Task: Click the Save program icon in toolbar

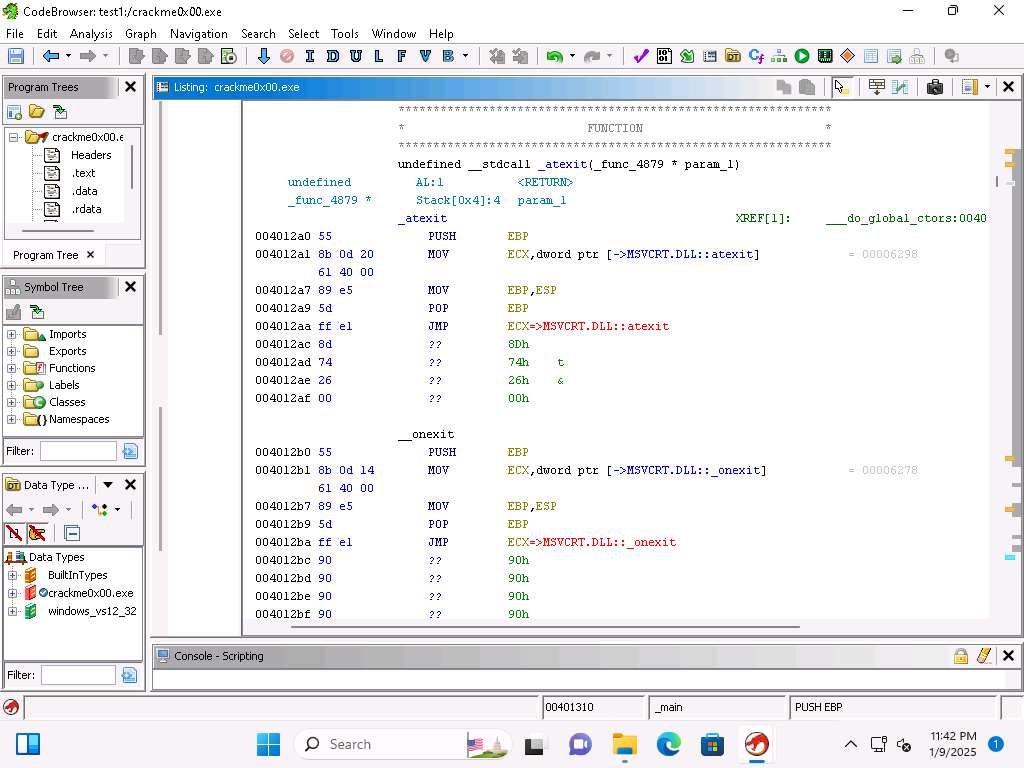Action: (x=16, y=56)
